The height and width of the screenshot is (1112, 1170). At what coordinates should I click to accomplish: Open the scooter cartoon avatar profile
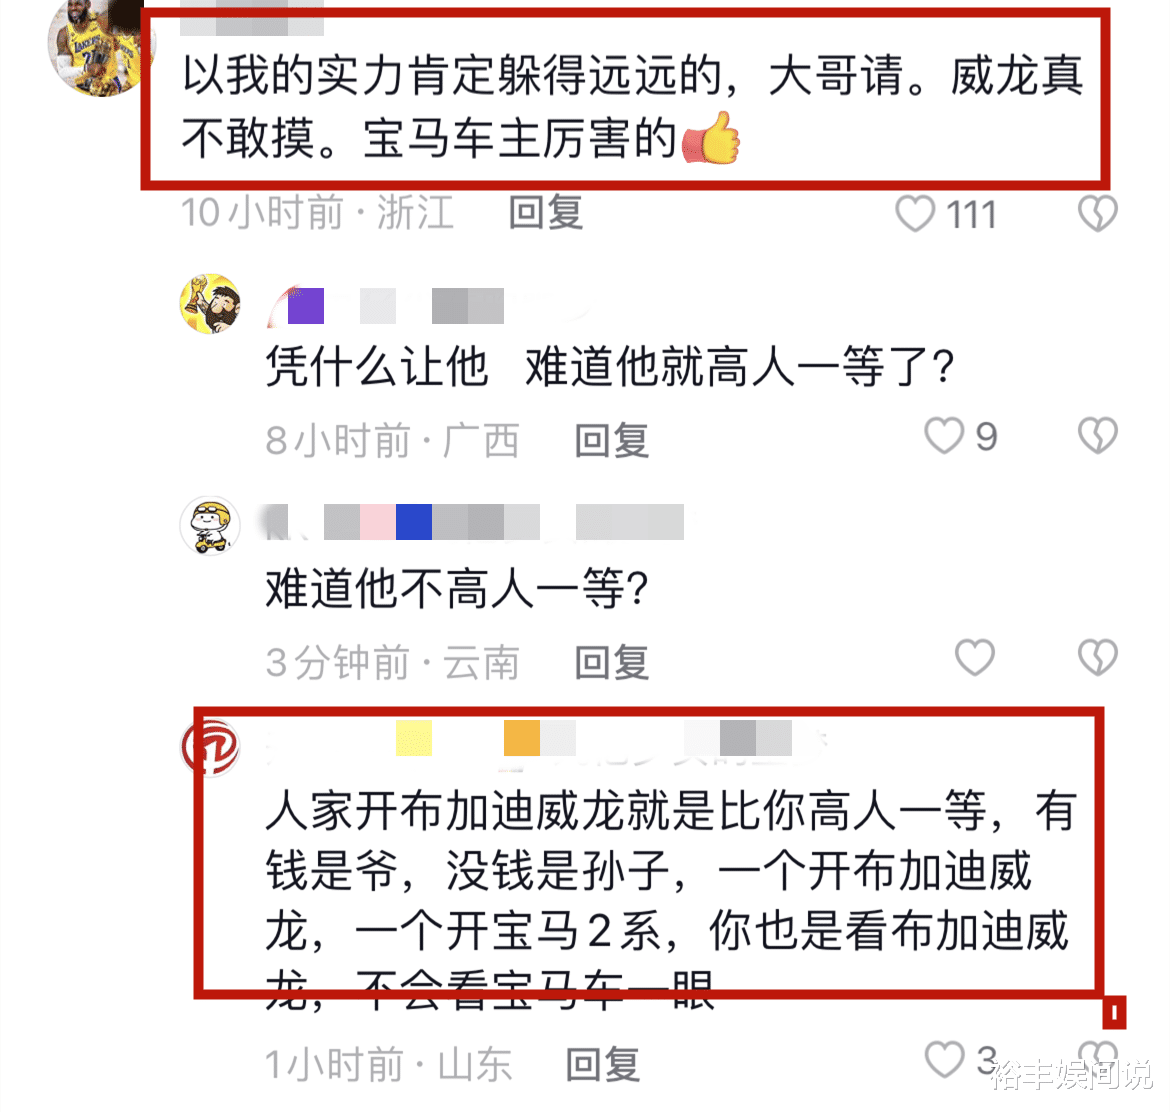(x=211, y=525)
